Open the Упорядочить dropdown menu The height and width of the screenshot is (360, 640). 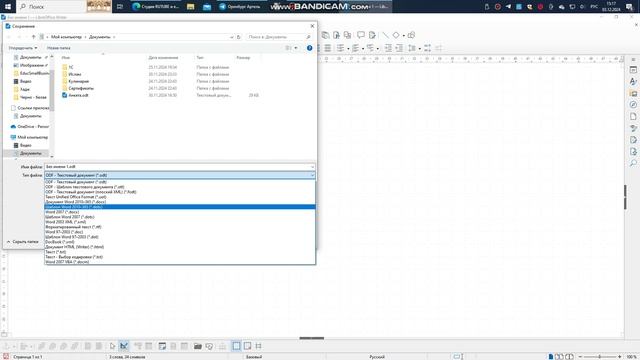coord(23,48)
